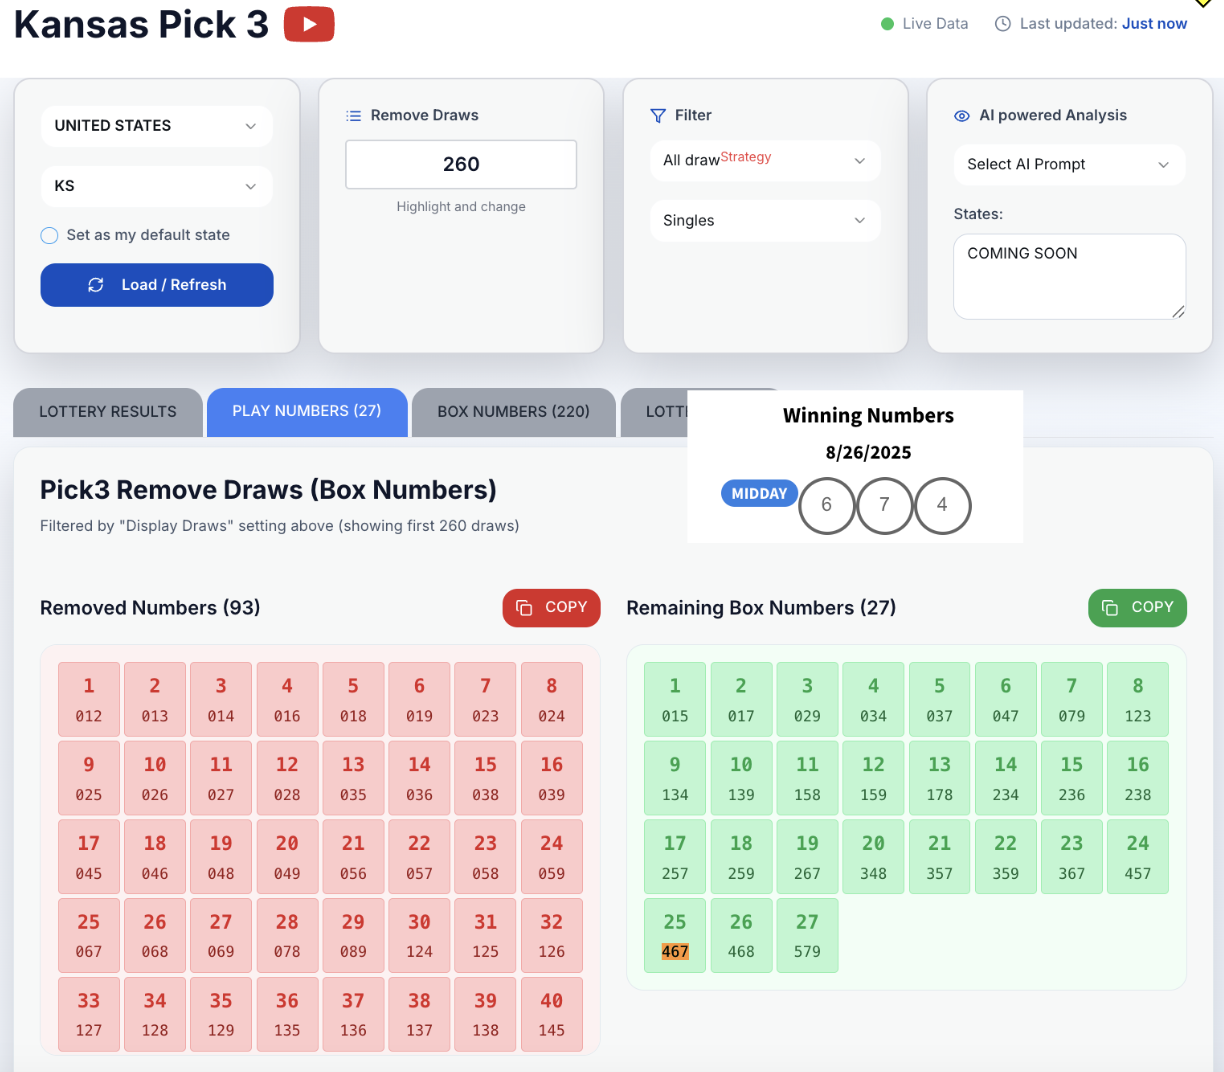Open the YouTube video icon beside Kansas Pick 3
The width and height of the screenshot is (1224, 1072).
(x=309, y=24)
